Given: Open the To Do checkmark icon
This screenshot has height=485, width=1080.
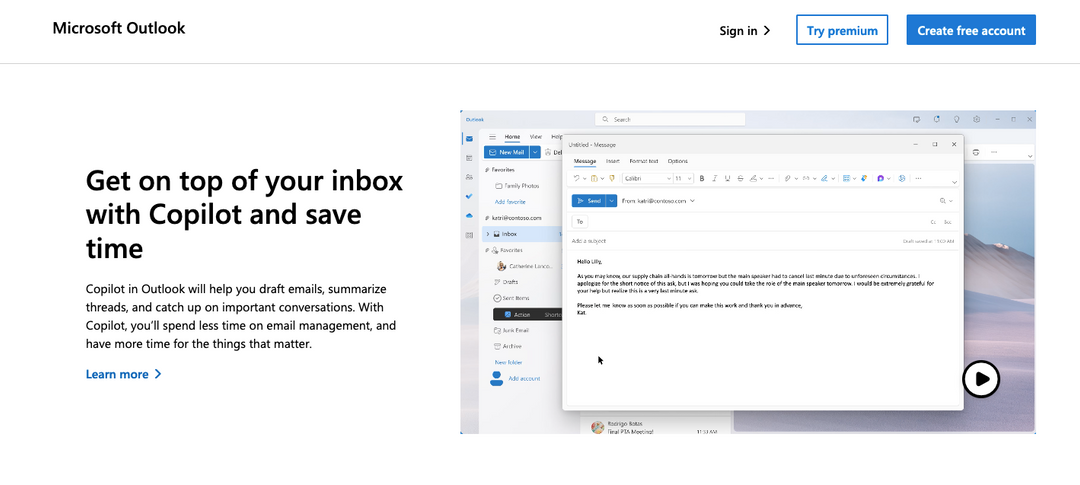Looking at the screenshot, I should click(469, 196).
